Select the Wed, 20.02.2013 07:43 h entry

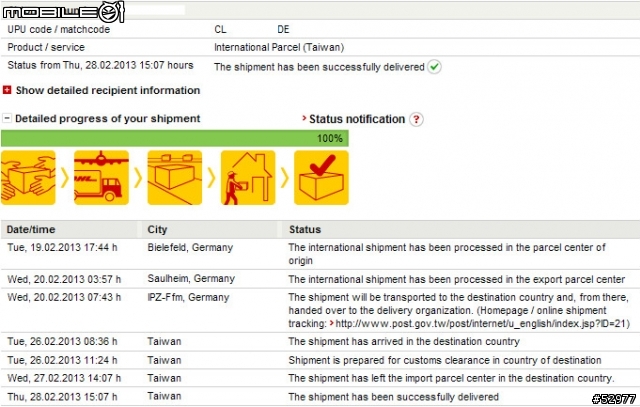pyautogui.click(x=64, y=297)
